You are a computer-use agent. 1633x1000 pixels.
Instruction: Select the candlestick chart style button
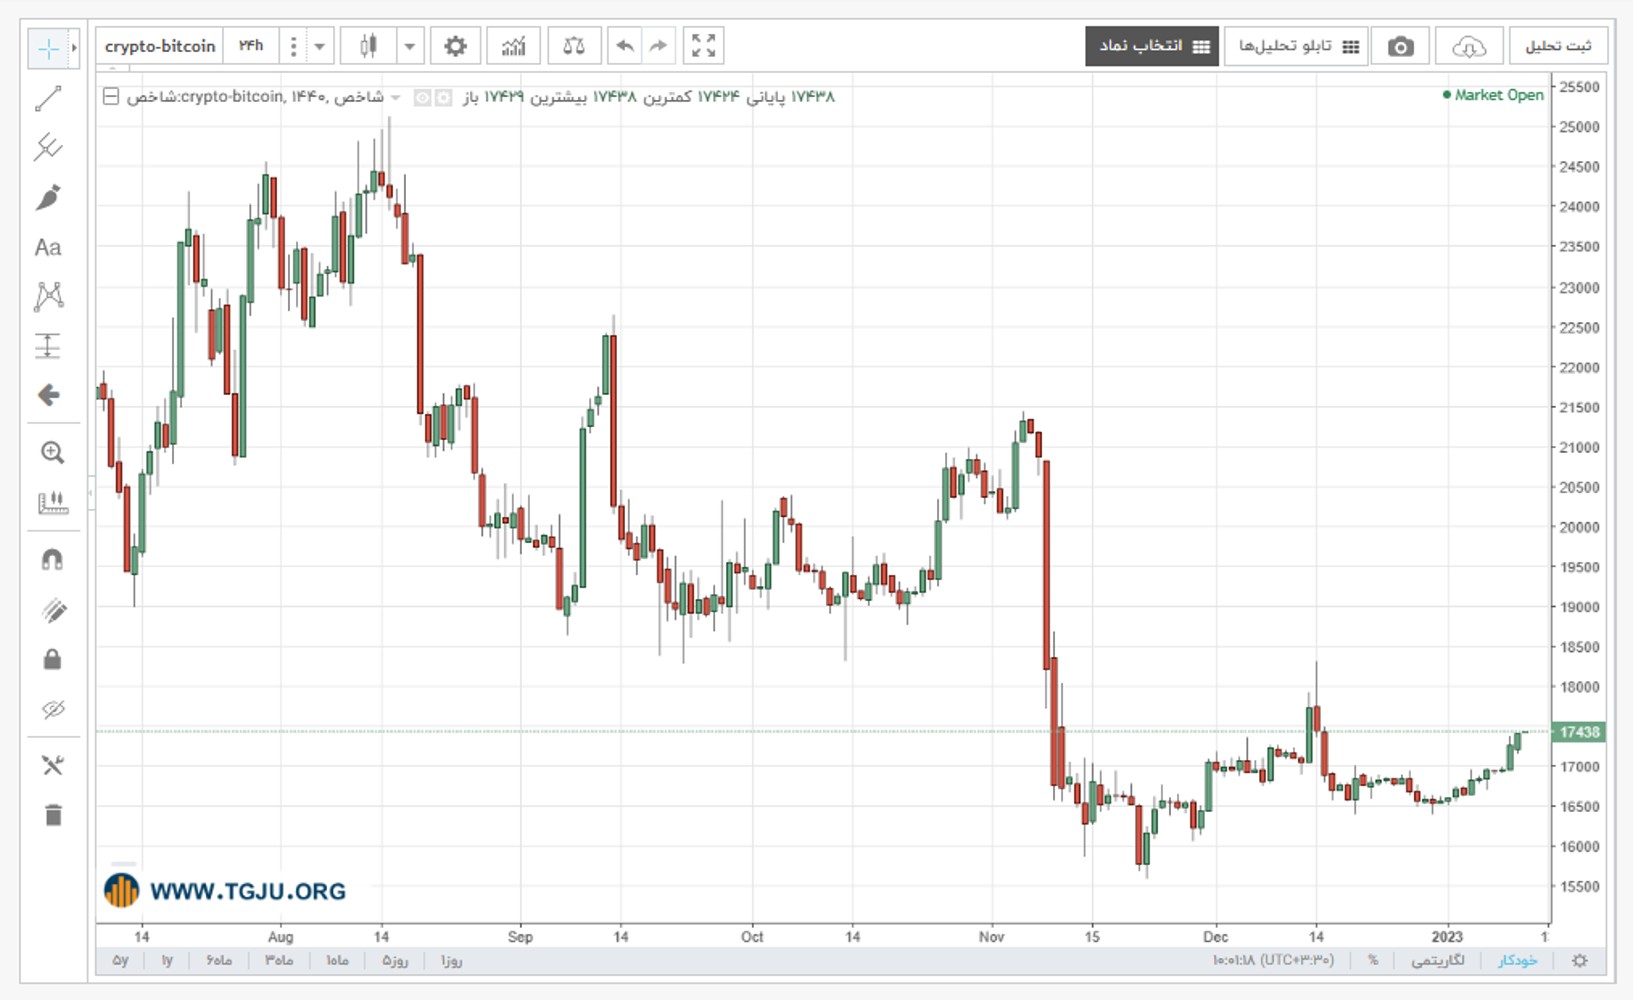point(368,46)
